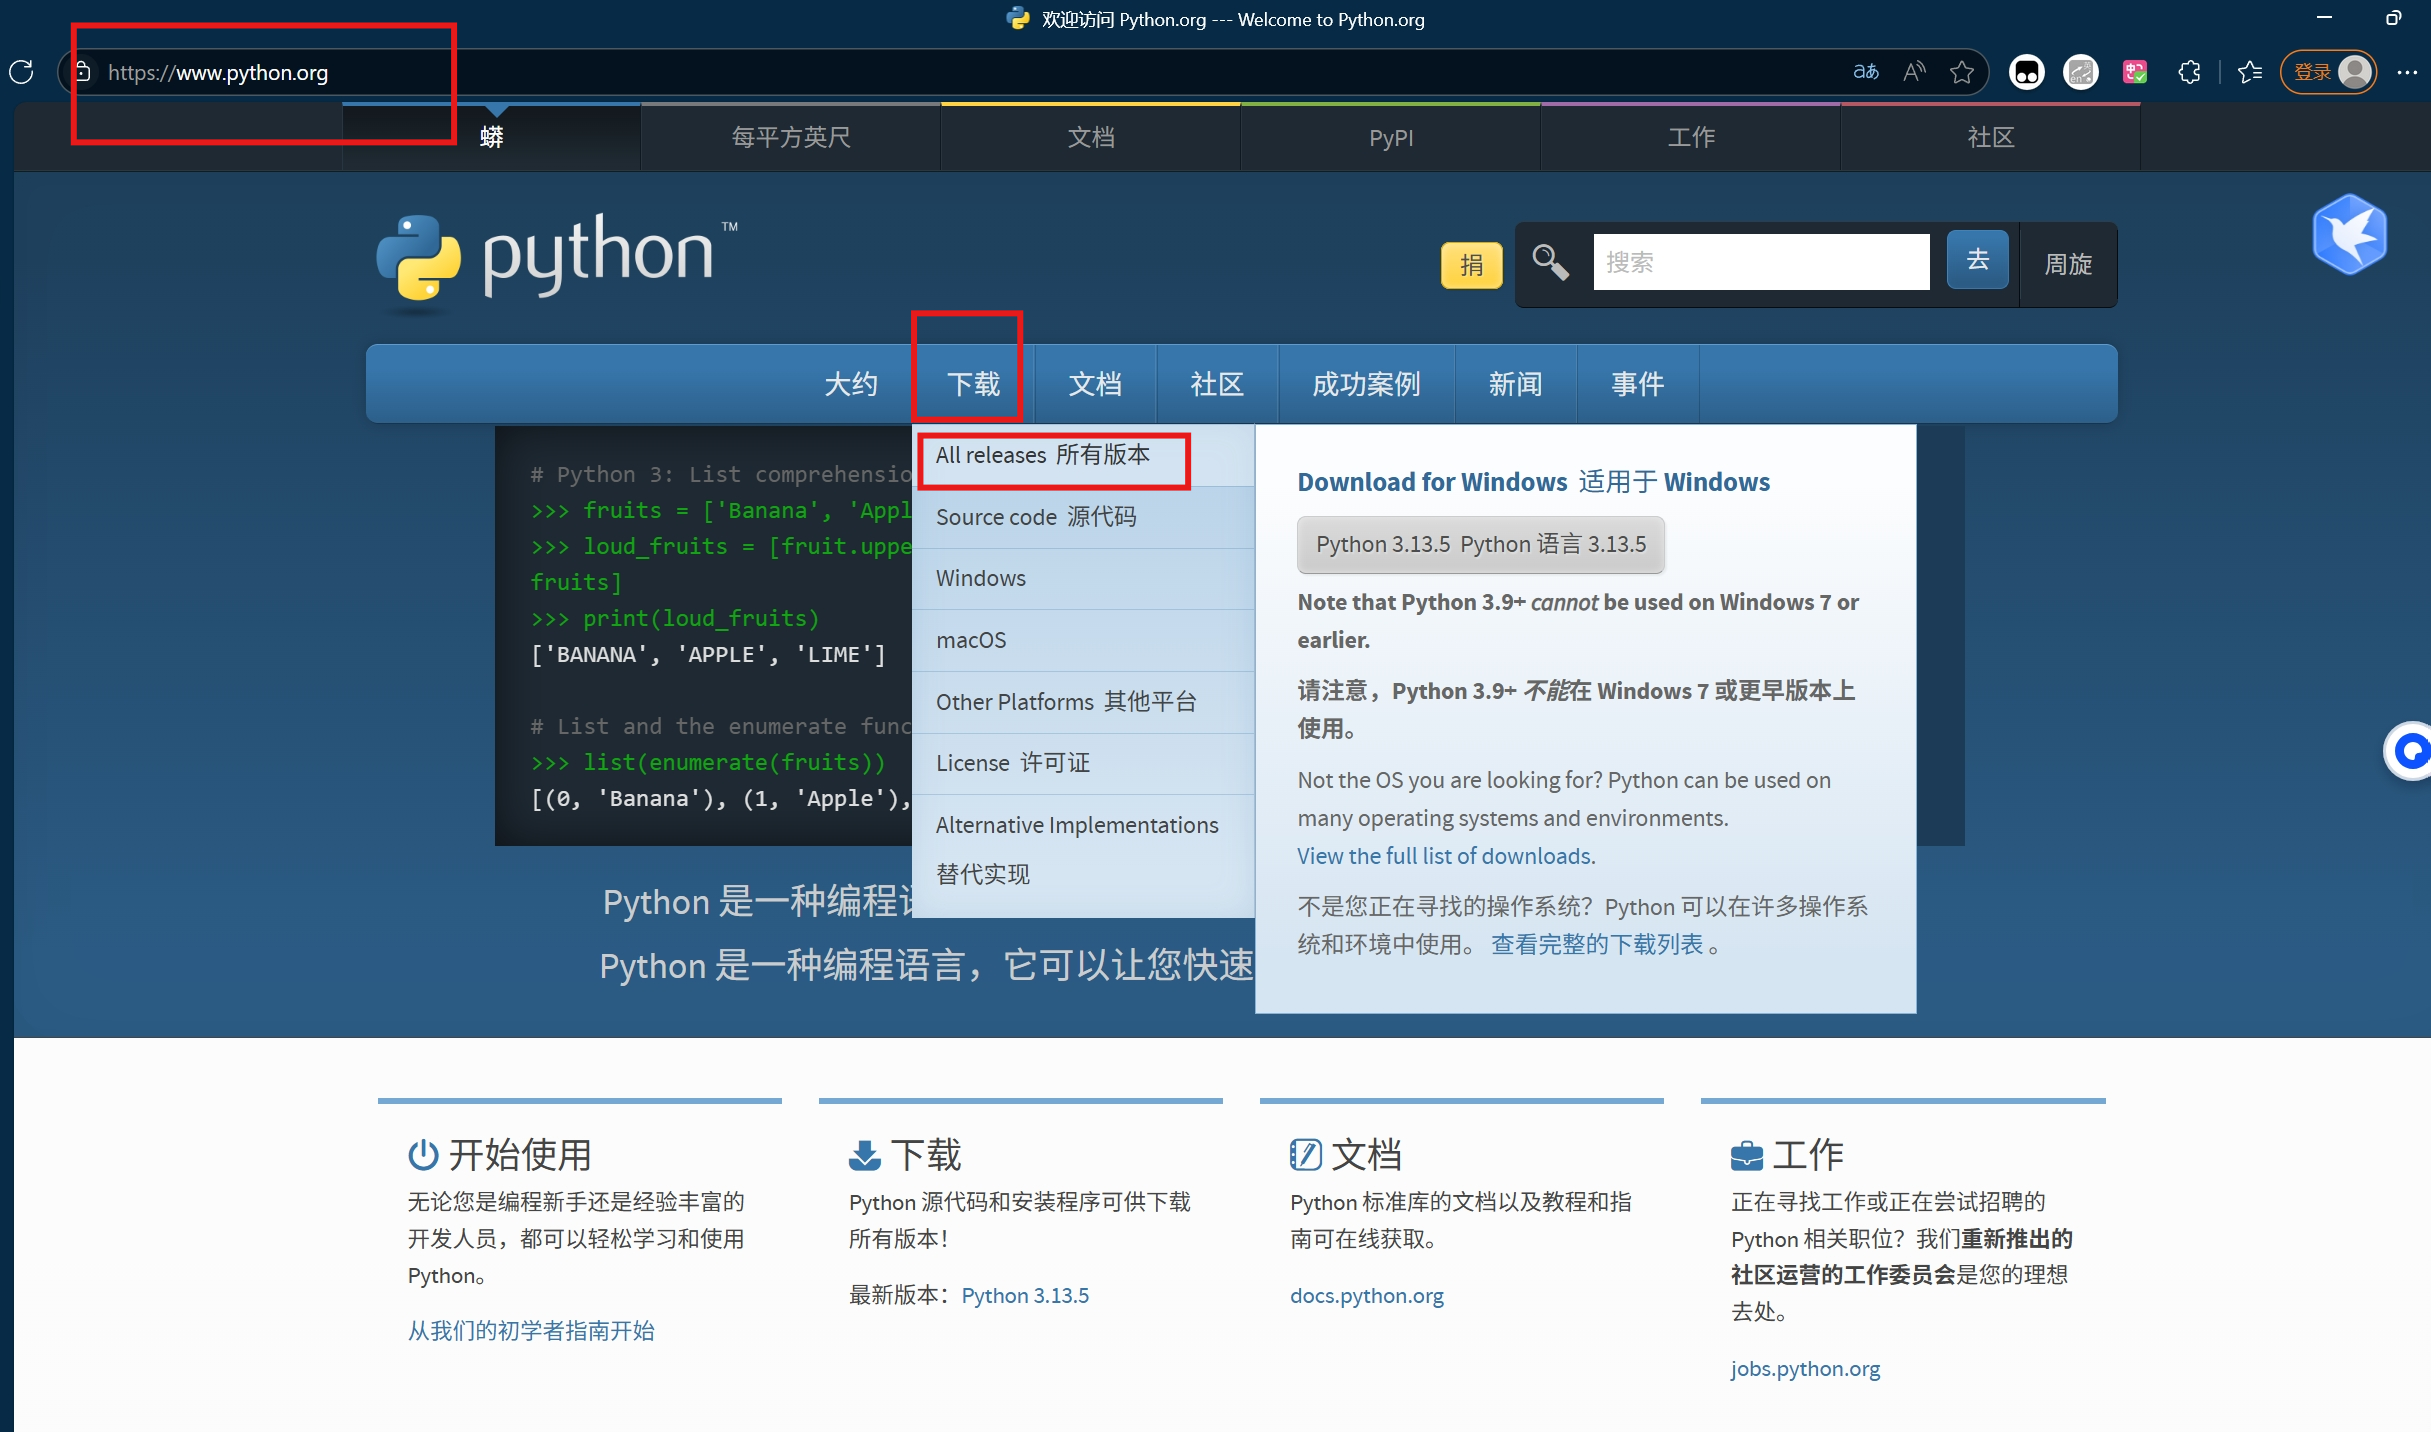Click 从我们的初学者指南开始 link
Screen dimensions: 2431x1432
[x=531, y=1331]
